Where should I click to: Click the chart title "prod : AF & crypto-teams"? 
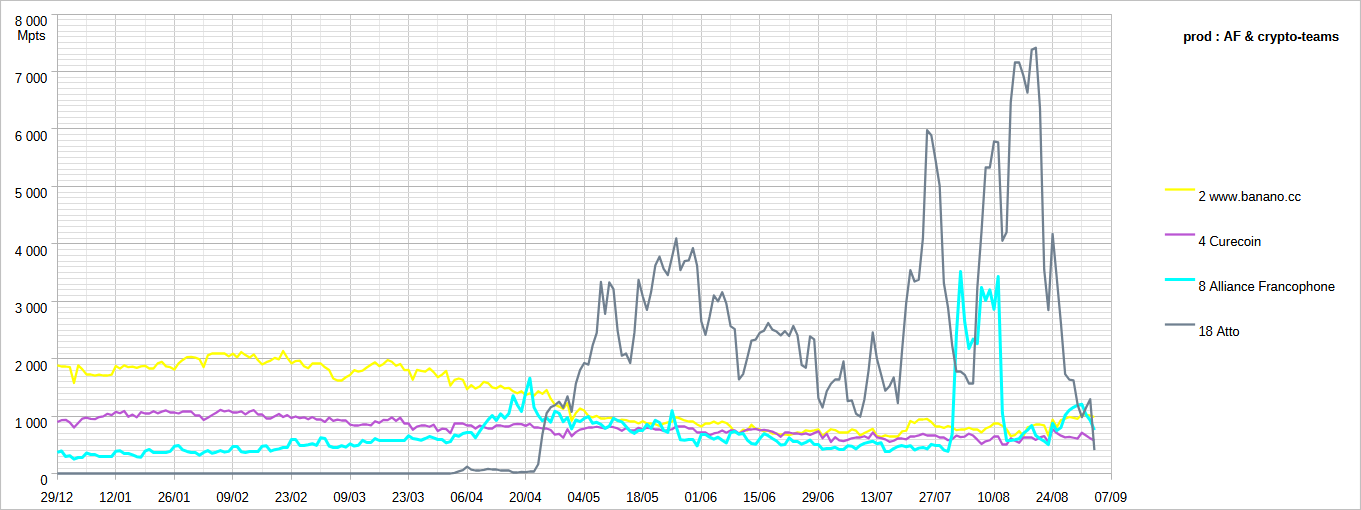click(x=1260, y=37)
